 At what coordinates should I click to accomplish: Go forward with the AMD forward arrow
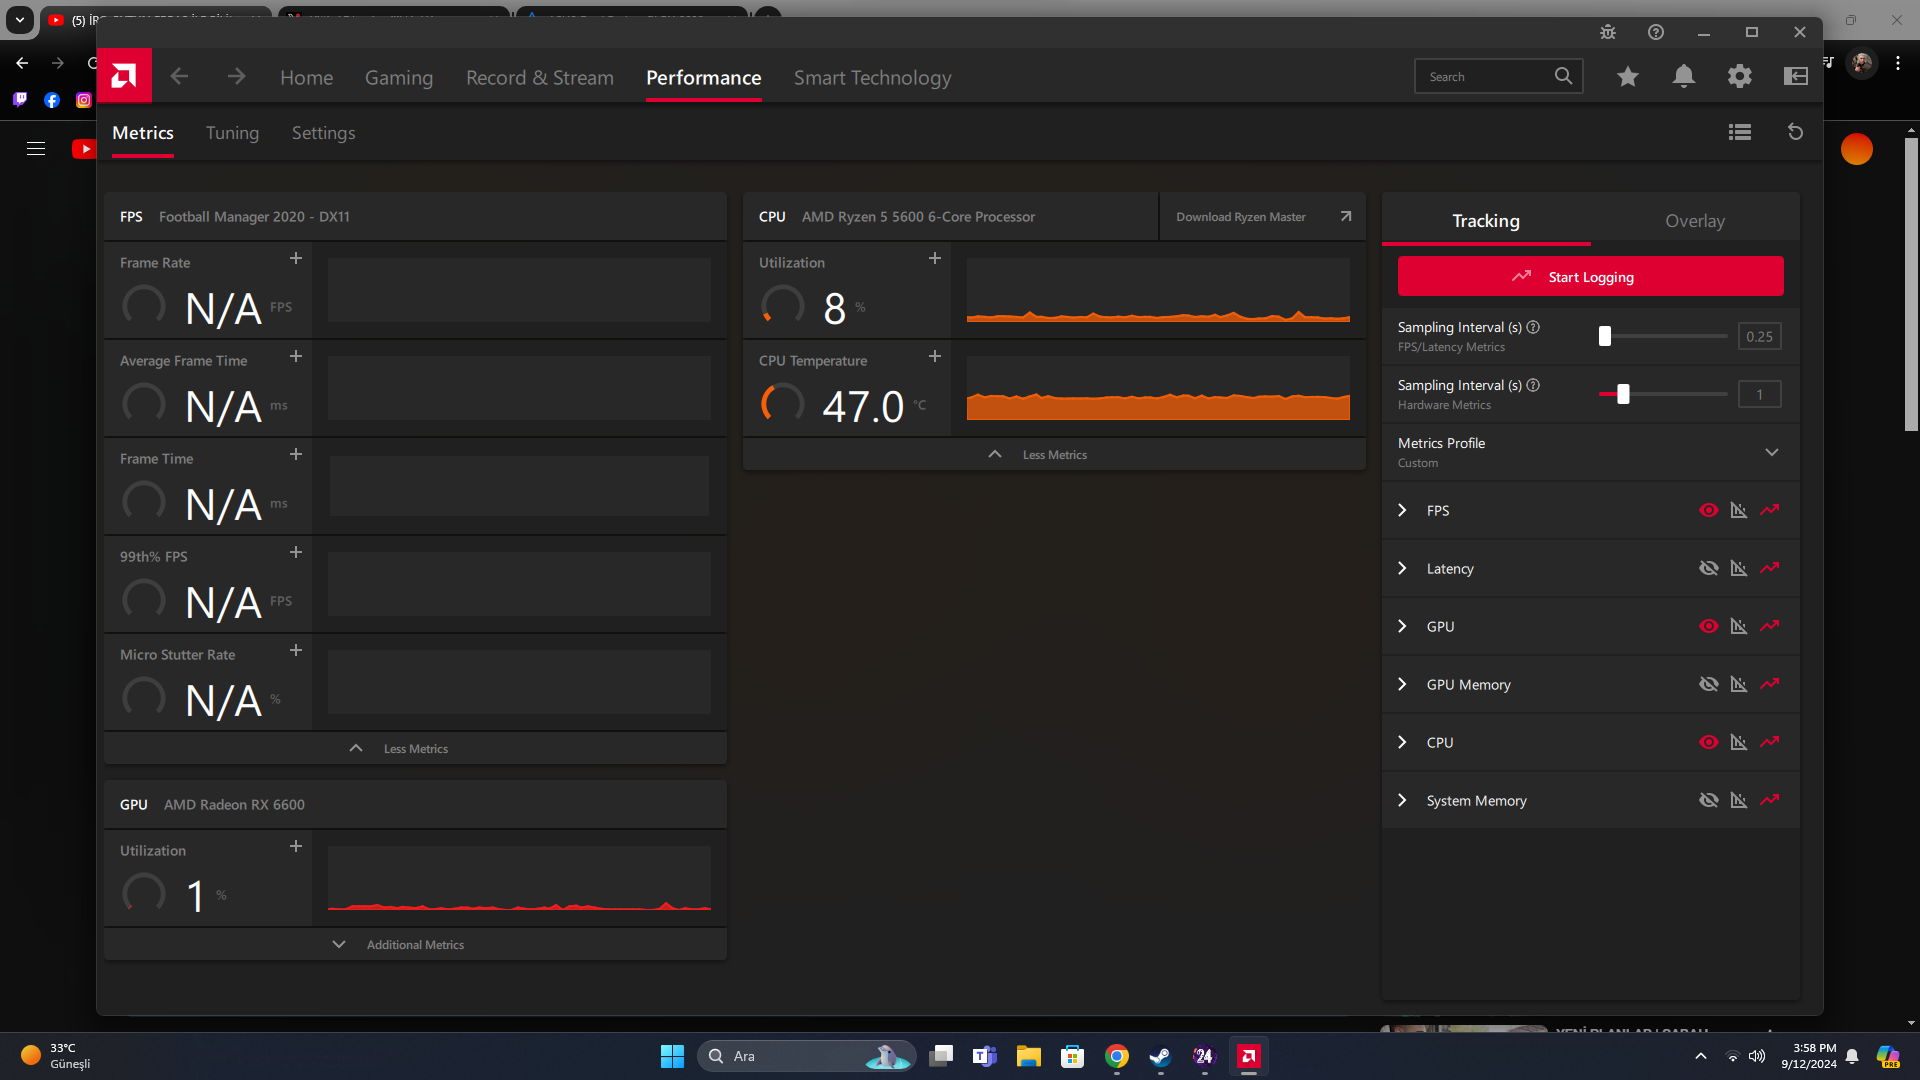tap(236, 76)
